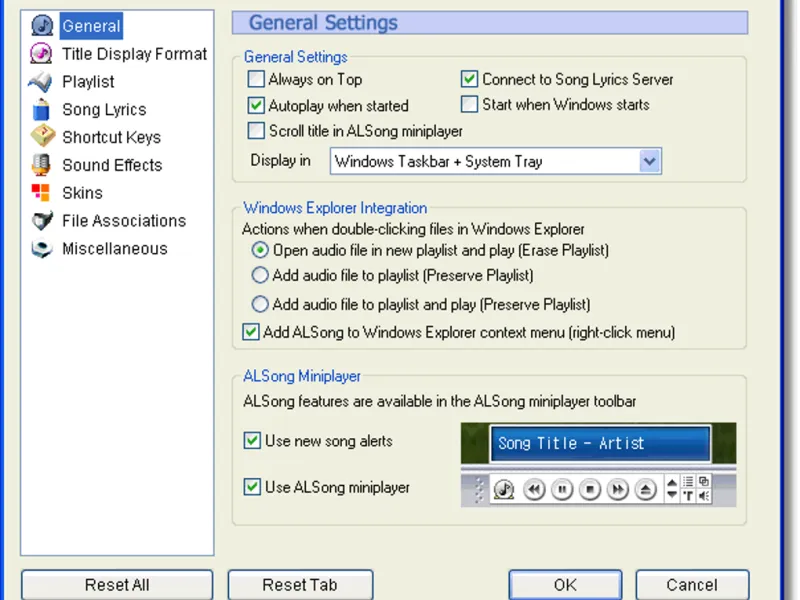Click the pause button in miniplayer preview
Viewport: 800px width, 600px height.
pos(562,490)
